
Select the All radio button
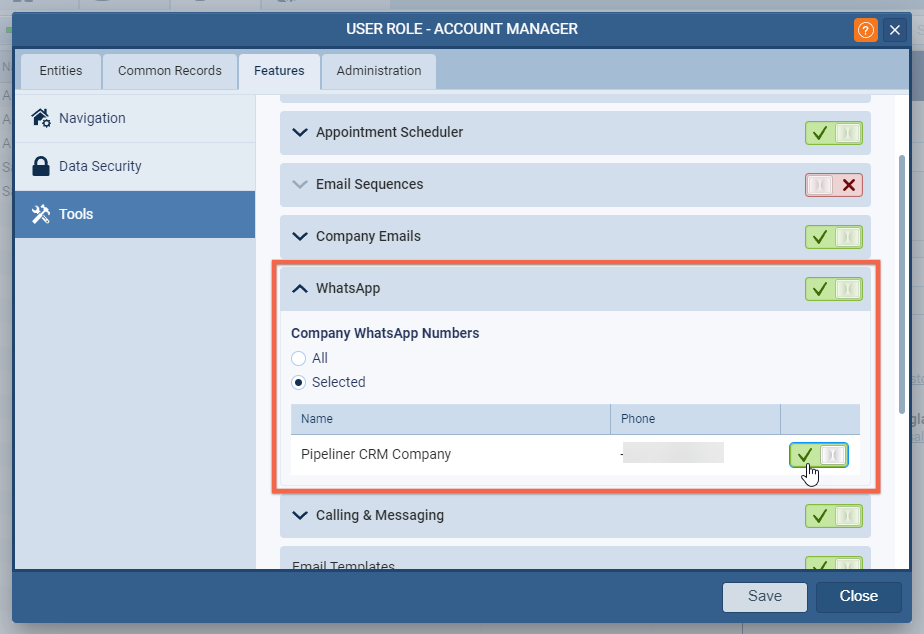pos(298,358)
